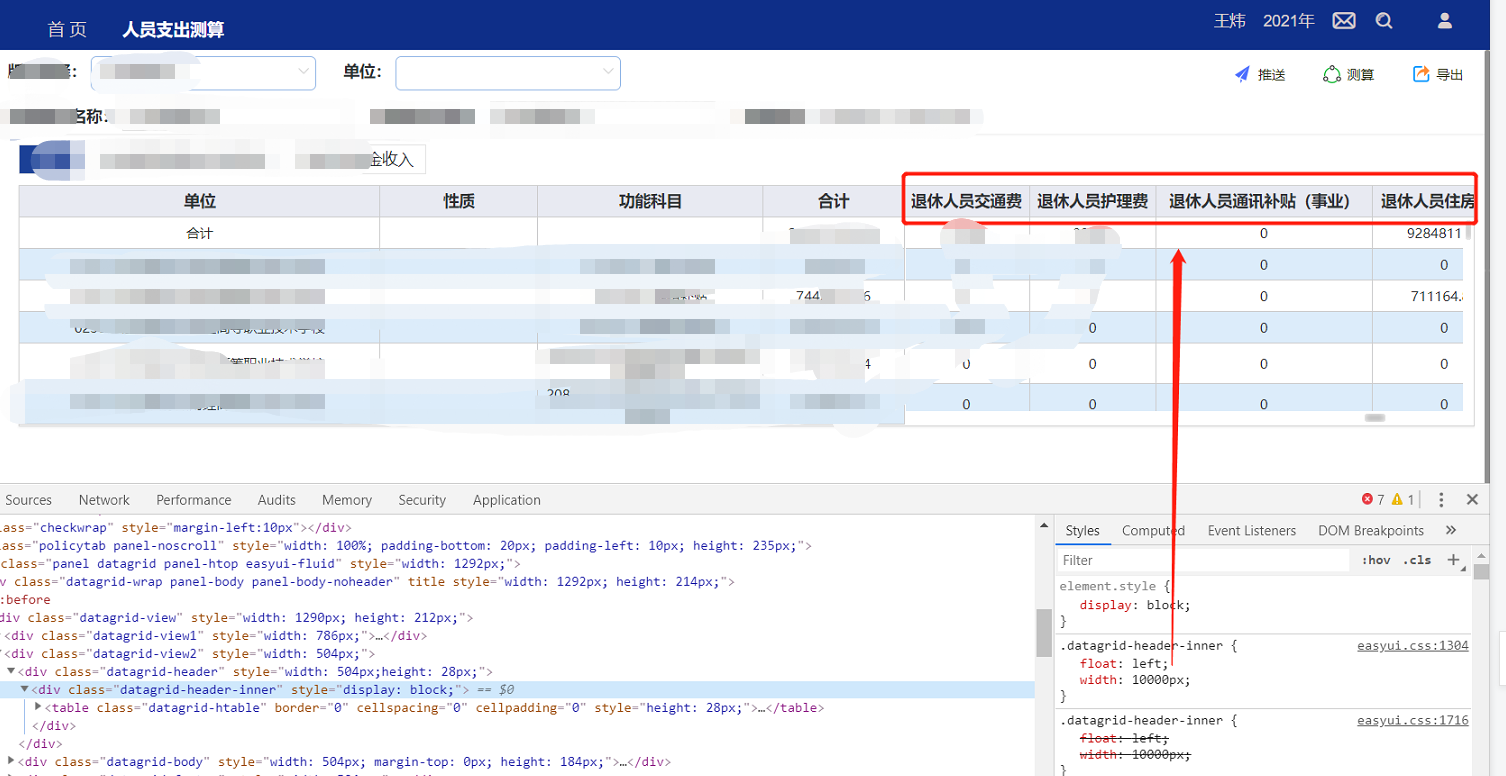Click user name 王炜 in header
Screen dimensions: 1506x776
pyautogui.click(x=1230, y=21)
